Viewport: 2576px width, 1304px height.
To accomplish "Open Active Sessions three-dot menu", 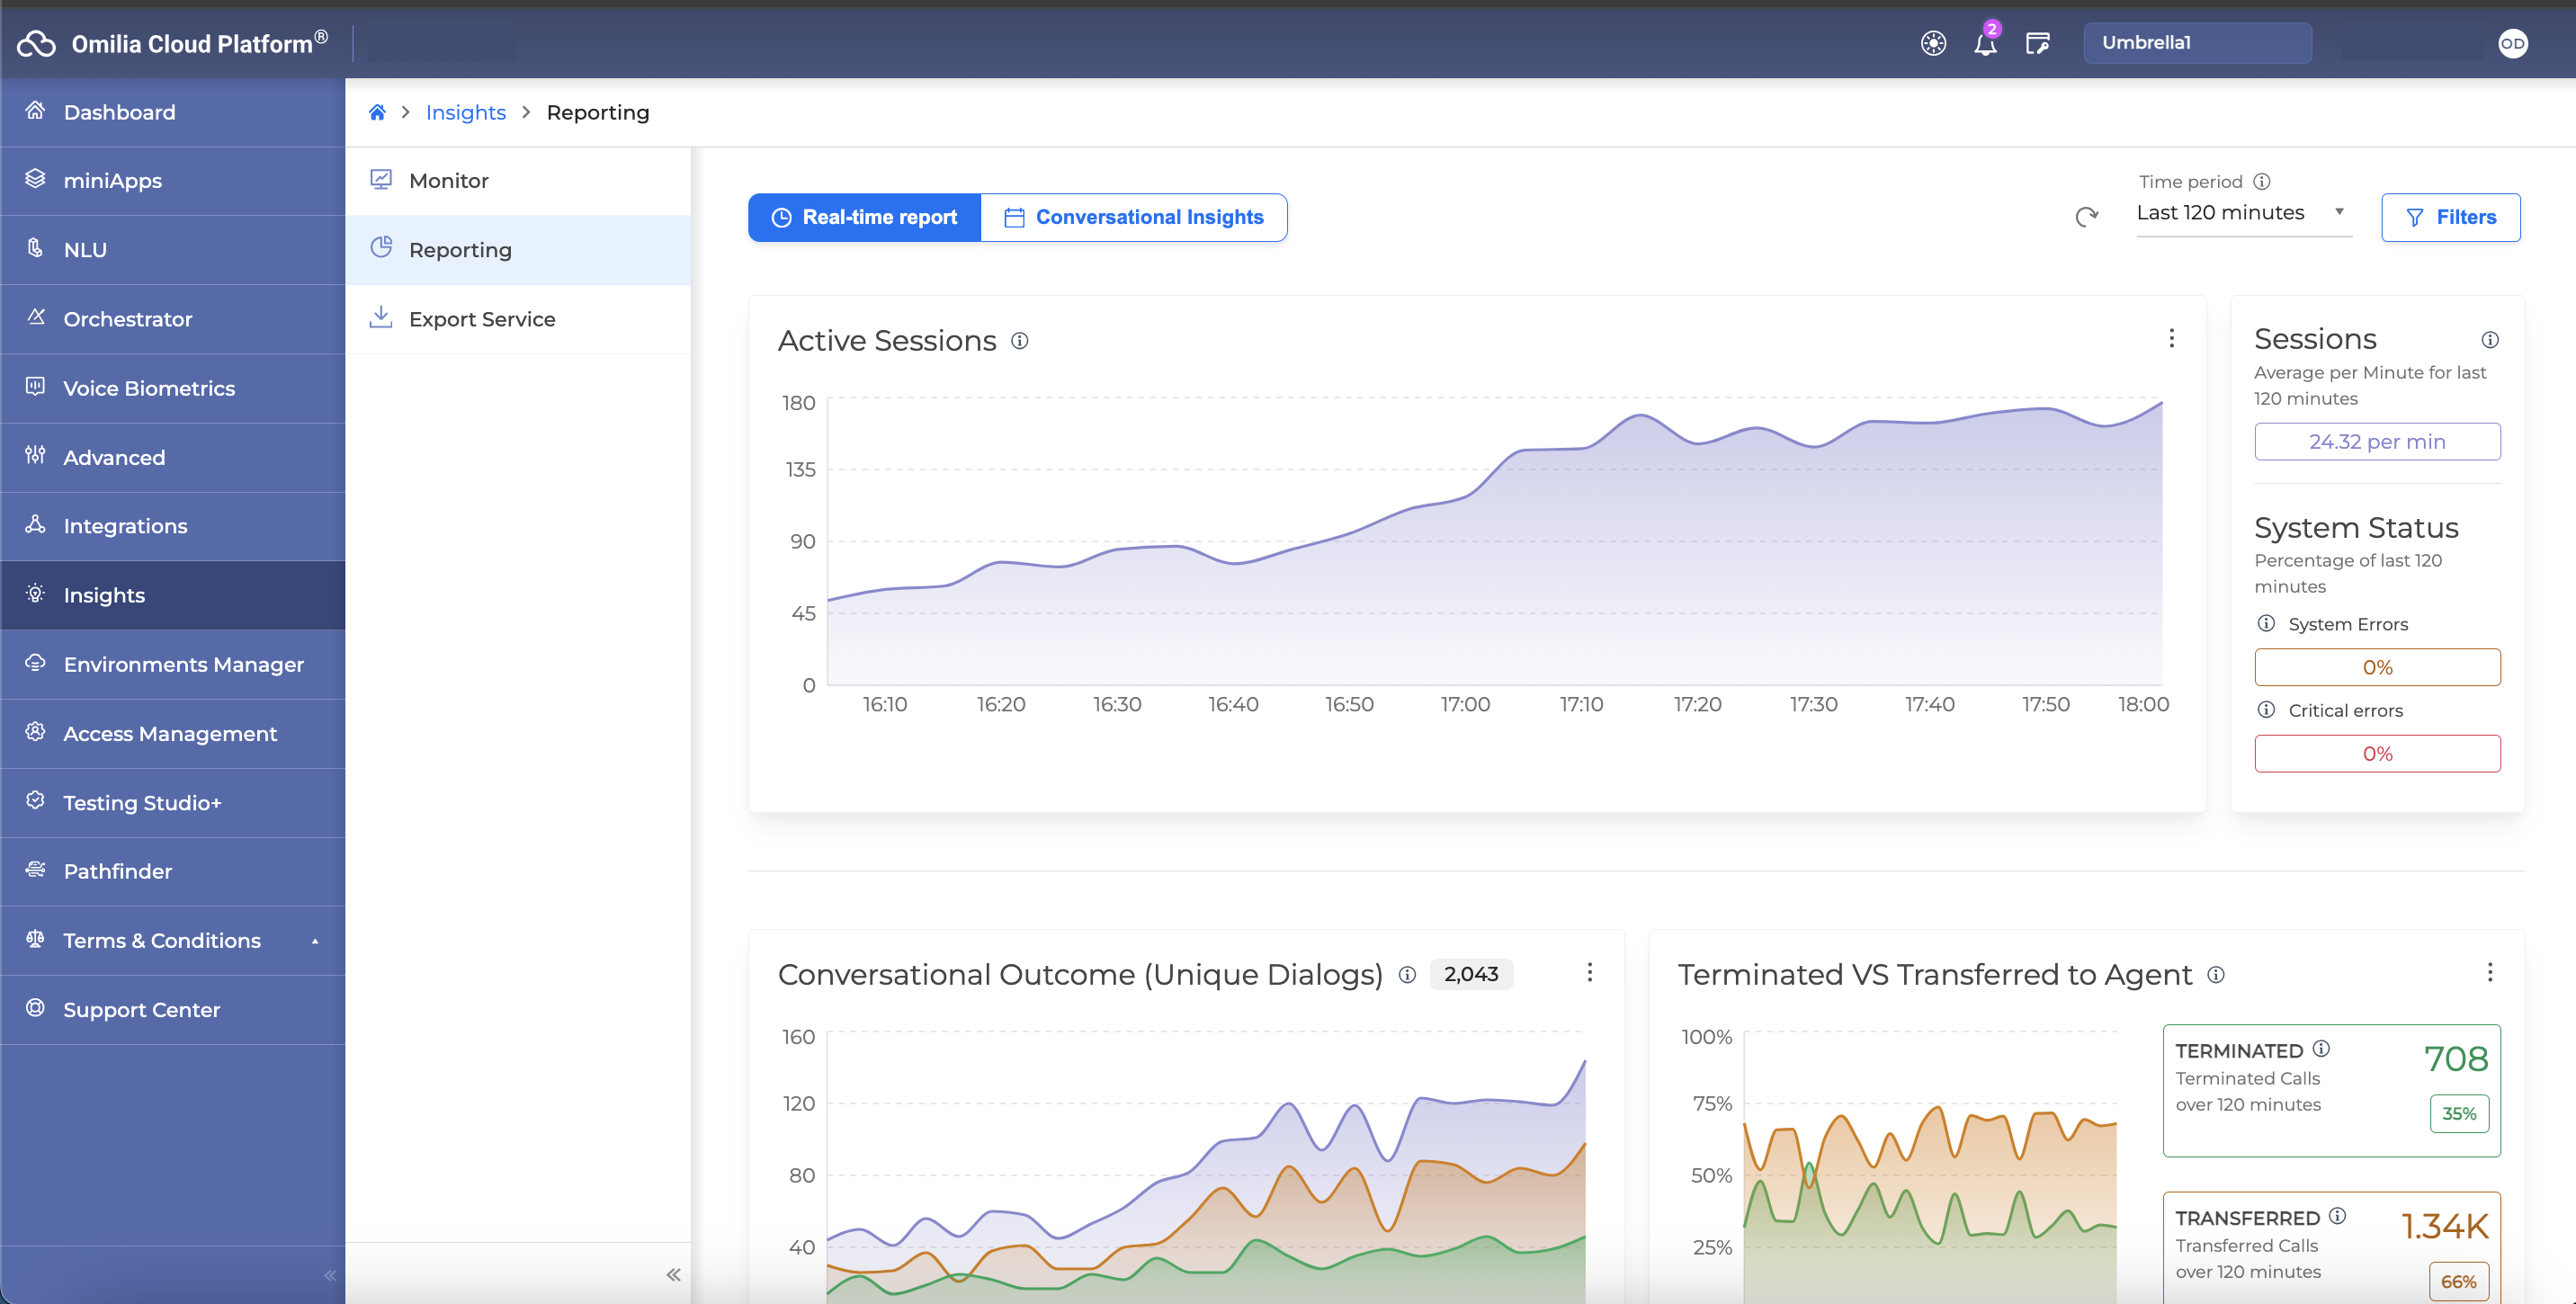I will click(x=2171, y=339).
